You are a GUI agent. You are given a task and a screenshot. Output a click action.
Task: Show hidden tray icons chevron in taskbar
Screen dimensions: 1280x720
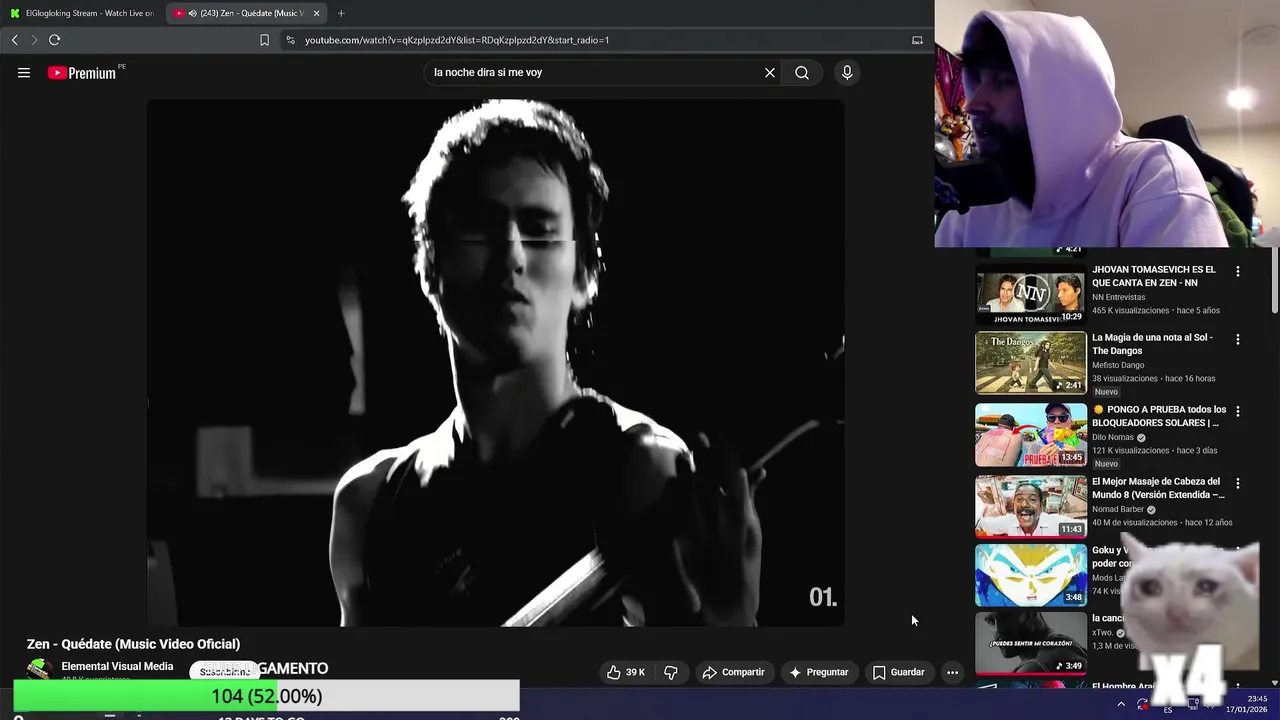click(1121, 704)
